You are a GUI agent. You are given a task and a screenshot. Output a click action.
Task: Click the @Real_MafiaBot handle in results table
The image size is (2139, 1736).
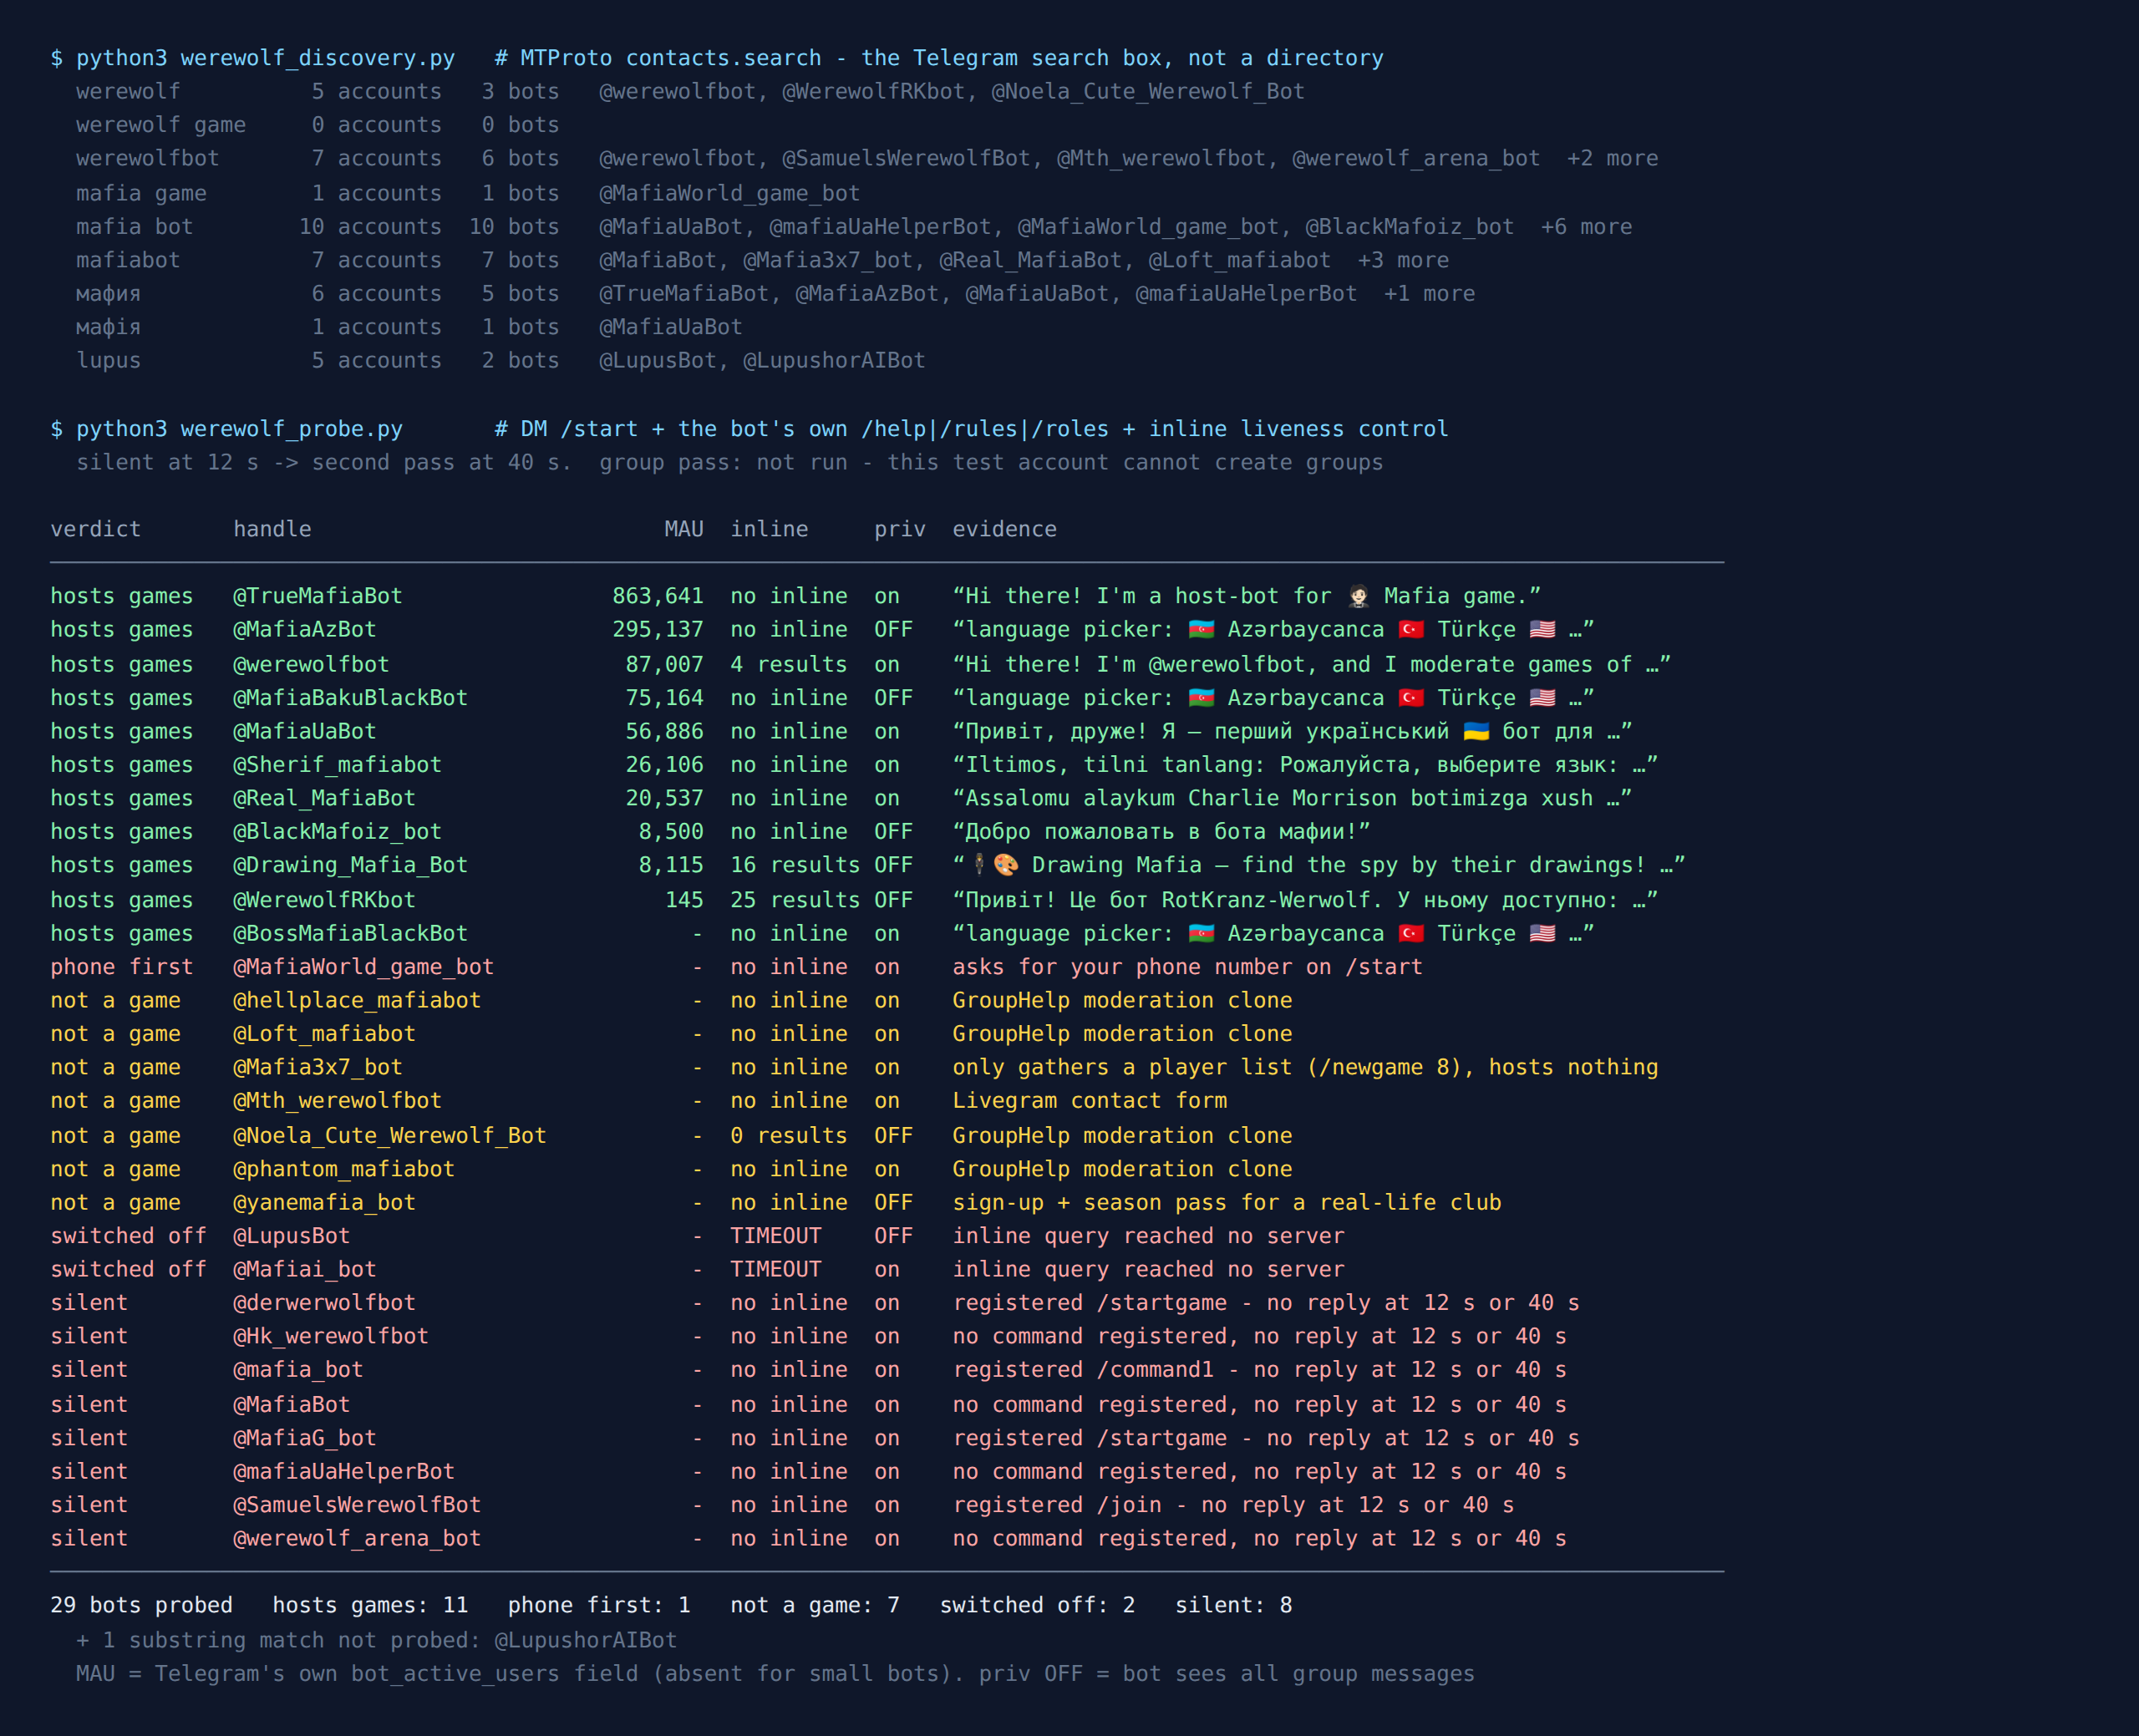point(324,799)
